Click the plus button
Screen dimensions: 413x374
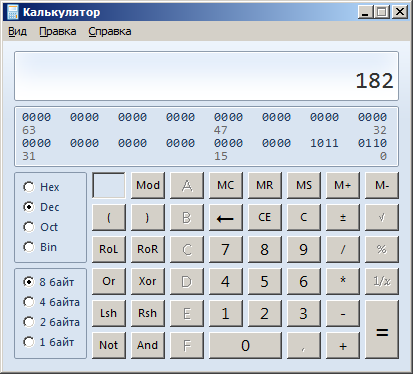pos(343,345)
